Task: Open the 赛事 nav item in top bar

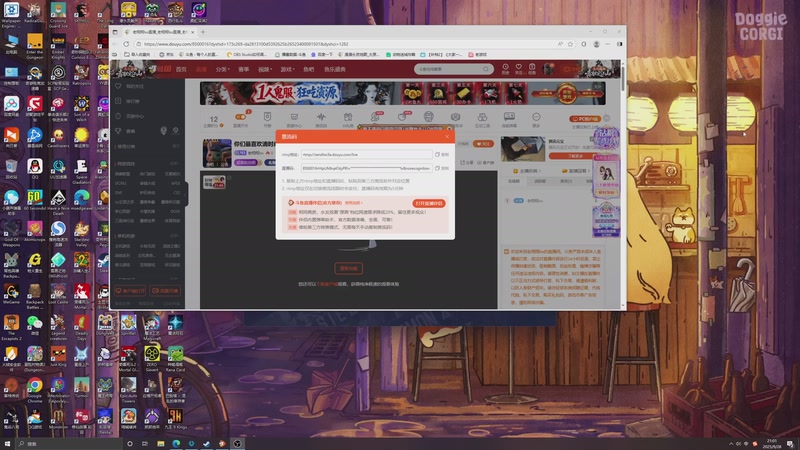Action: pos(244,69)
